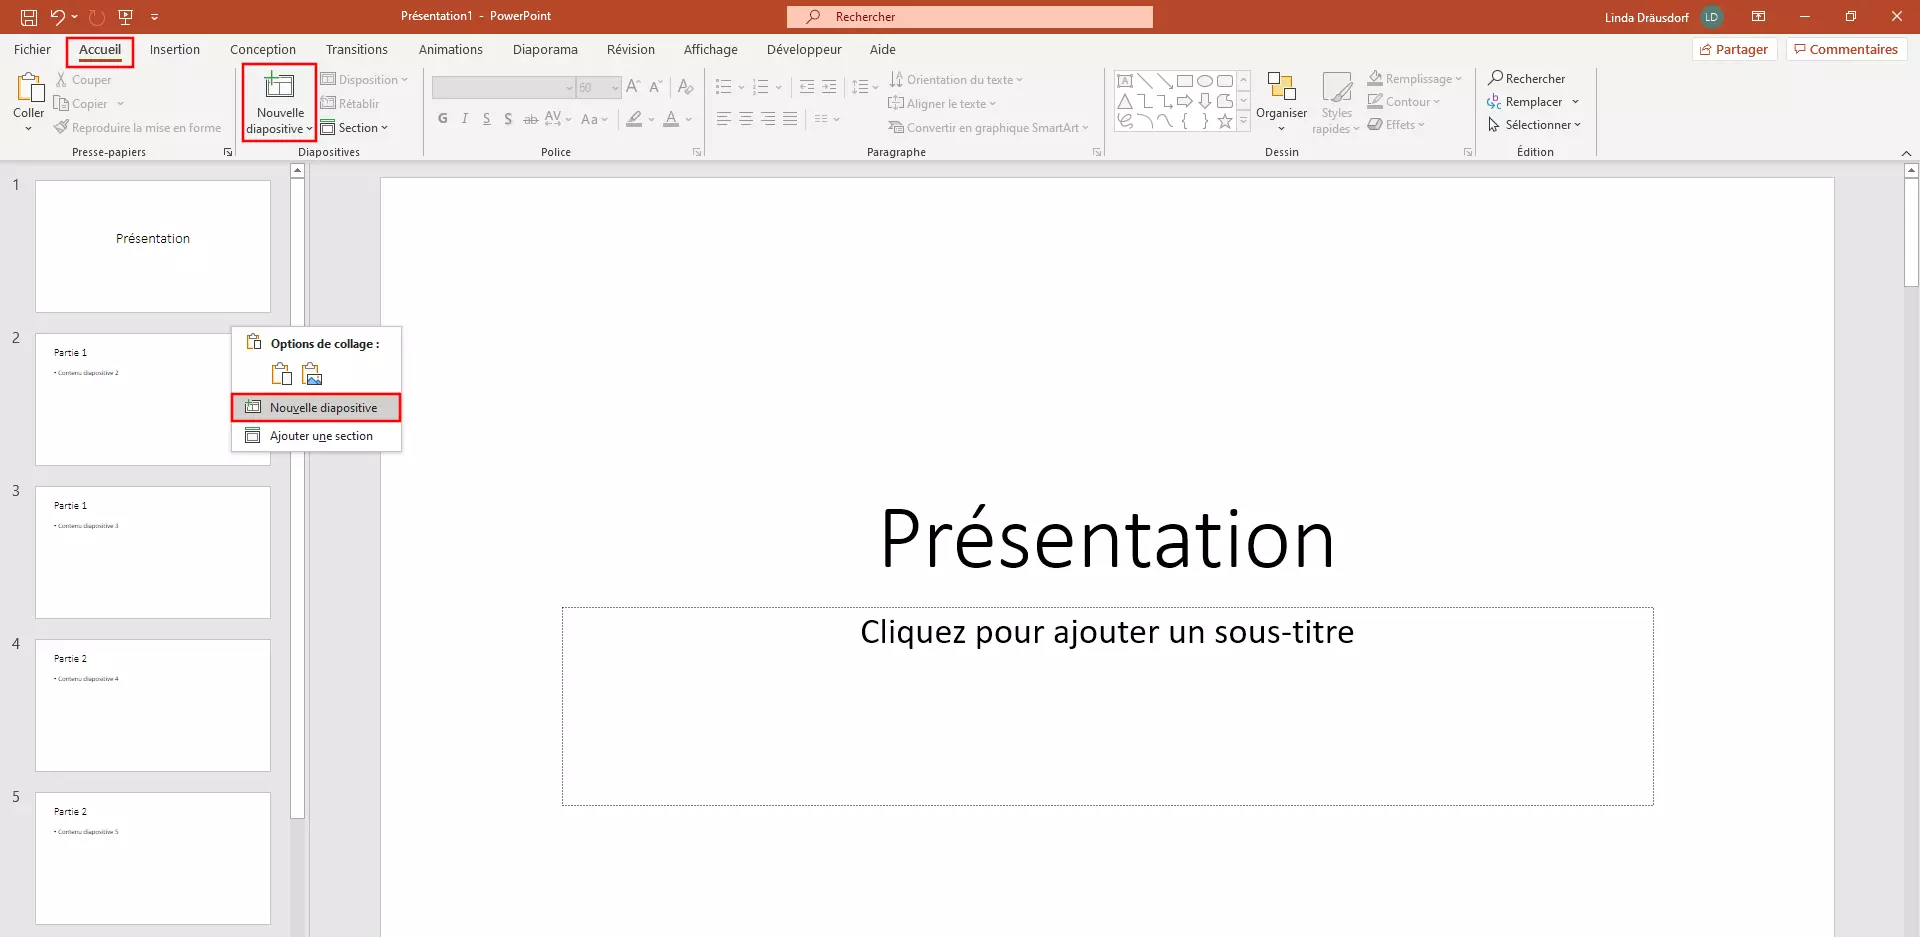The width and height of the screenshot is (1920, 937).
Task: Open the Sélectionner dropdown
Action: tap(1534, 125)
